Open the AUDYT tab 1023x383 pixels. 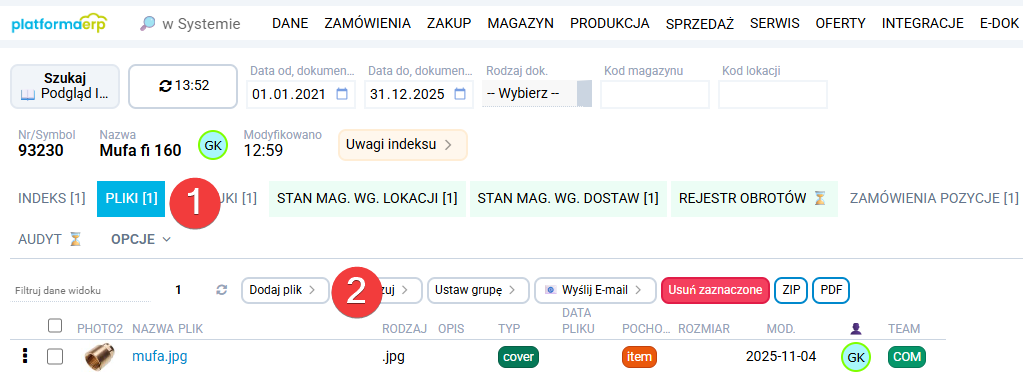point(50,239)
